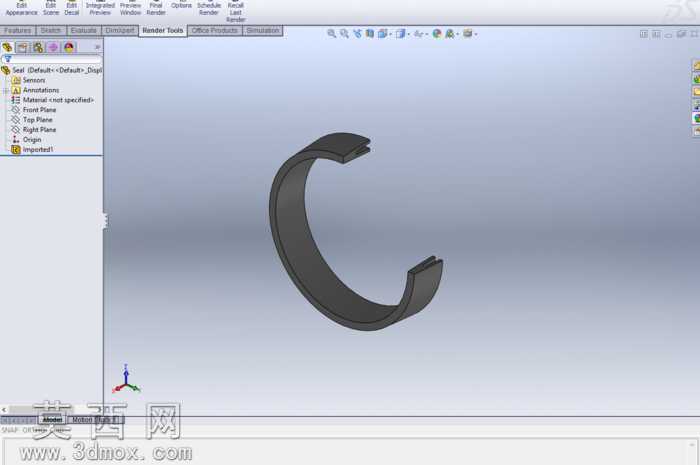The width and height of the screenshot is (700, 465).
Task: Click the Section View icon
Action: coord(370,33)
